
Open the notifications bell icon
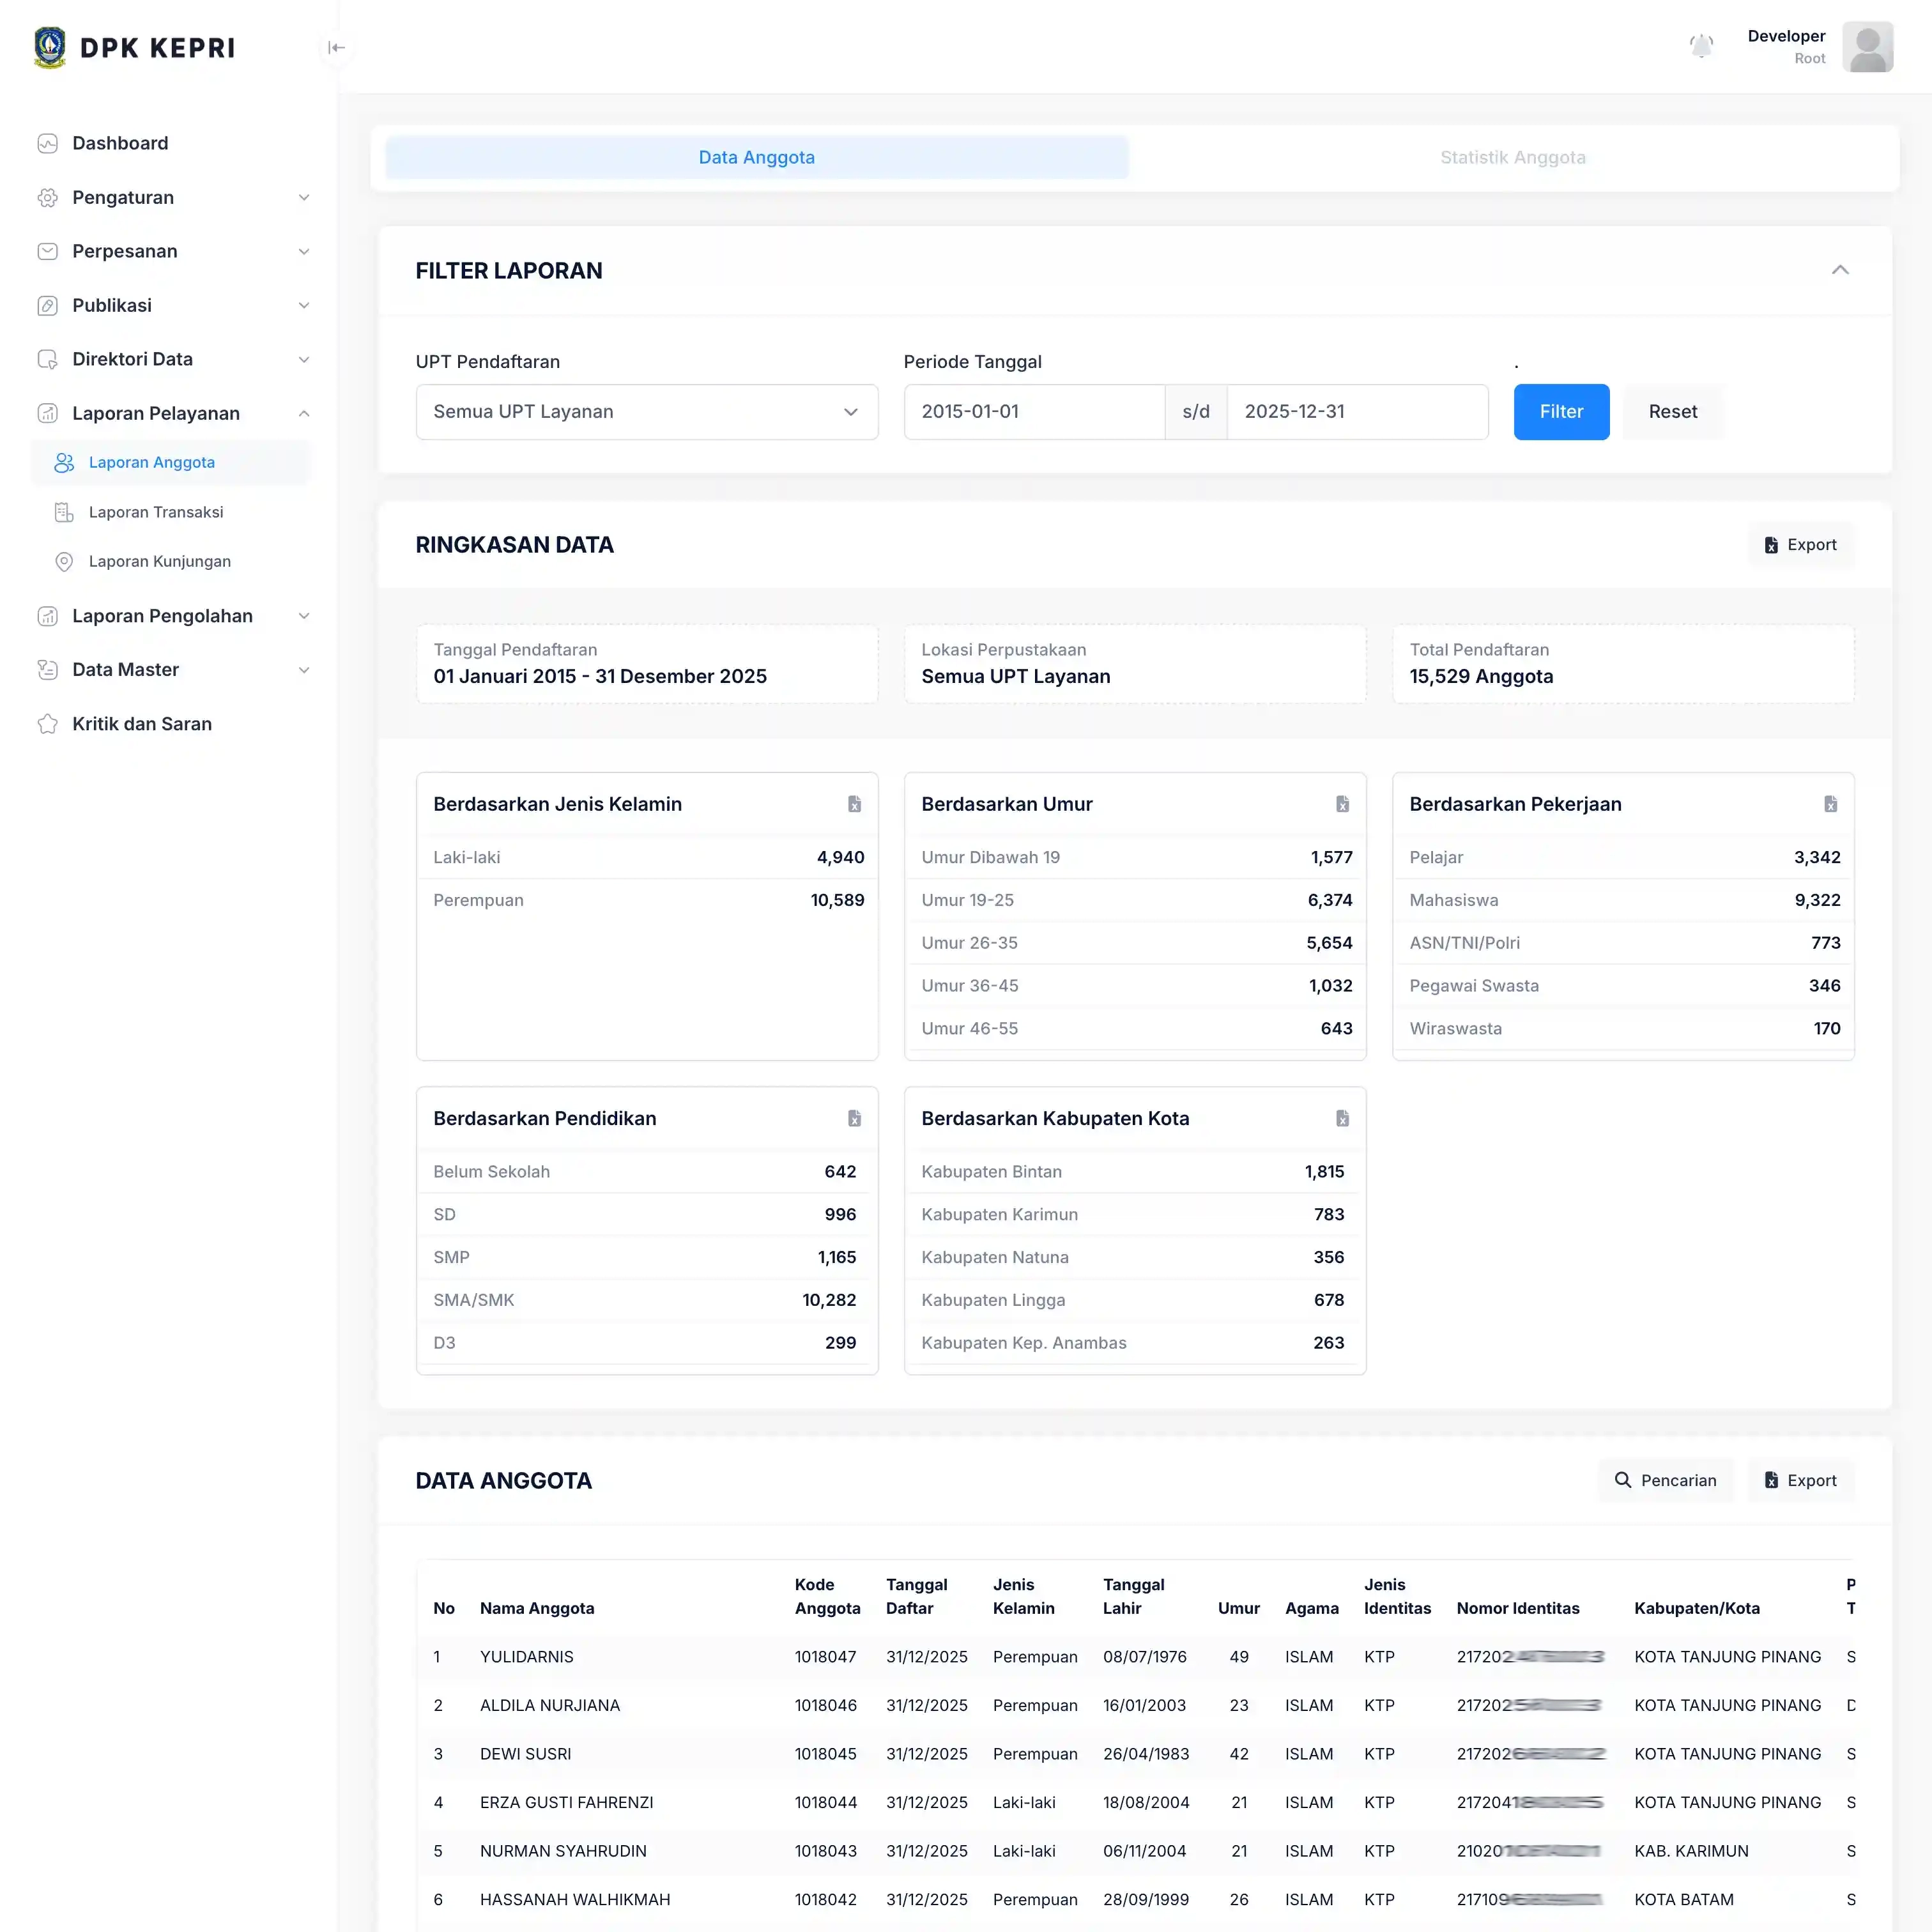point(1702,46)
